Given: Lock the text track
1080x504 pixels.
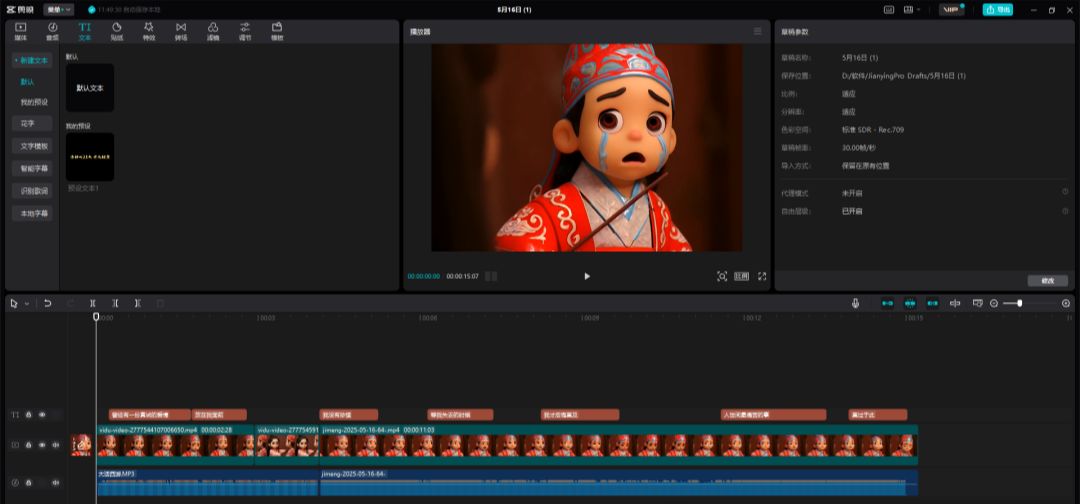Looking at the screenshot, I should point(28,415).
